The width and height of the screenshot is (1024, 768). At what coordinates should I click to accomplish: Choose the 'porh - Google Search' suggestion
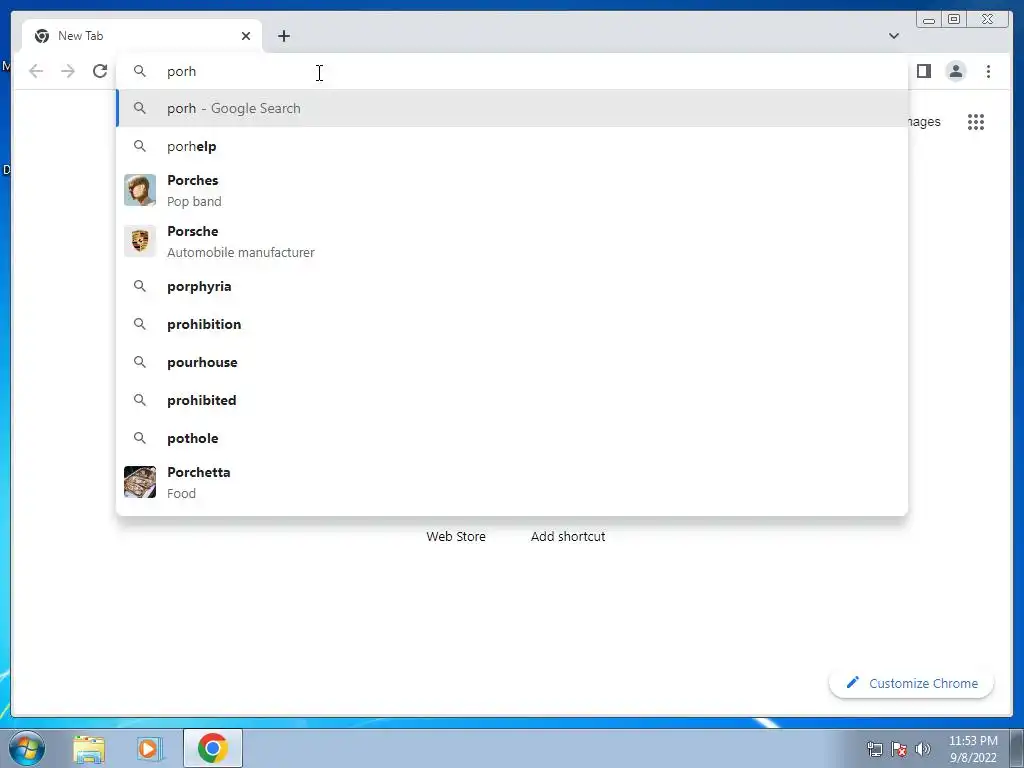click(512, 108)
